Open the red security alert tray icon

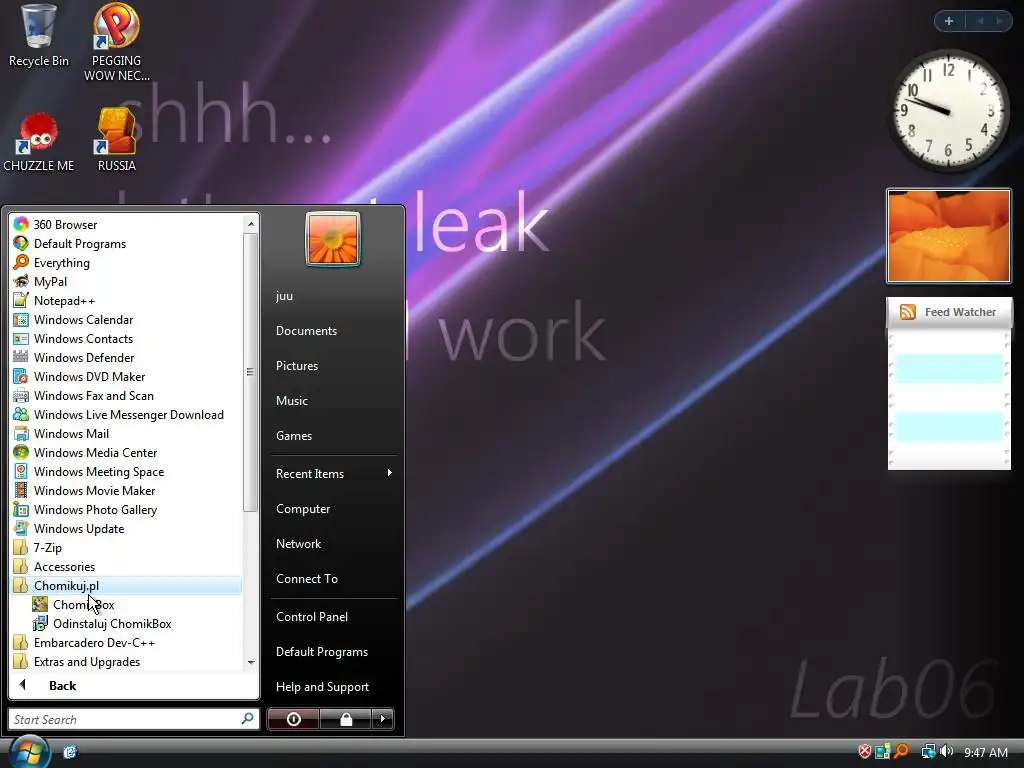(x=864, y=752)
